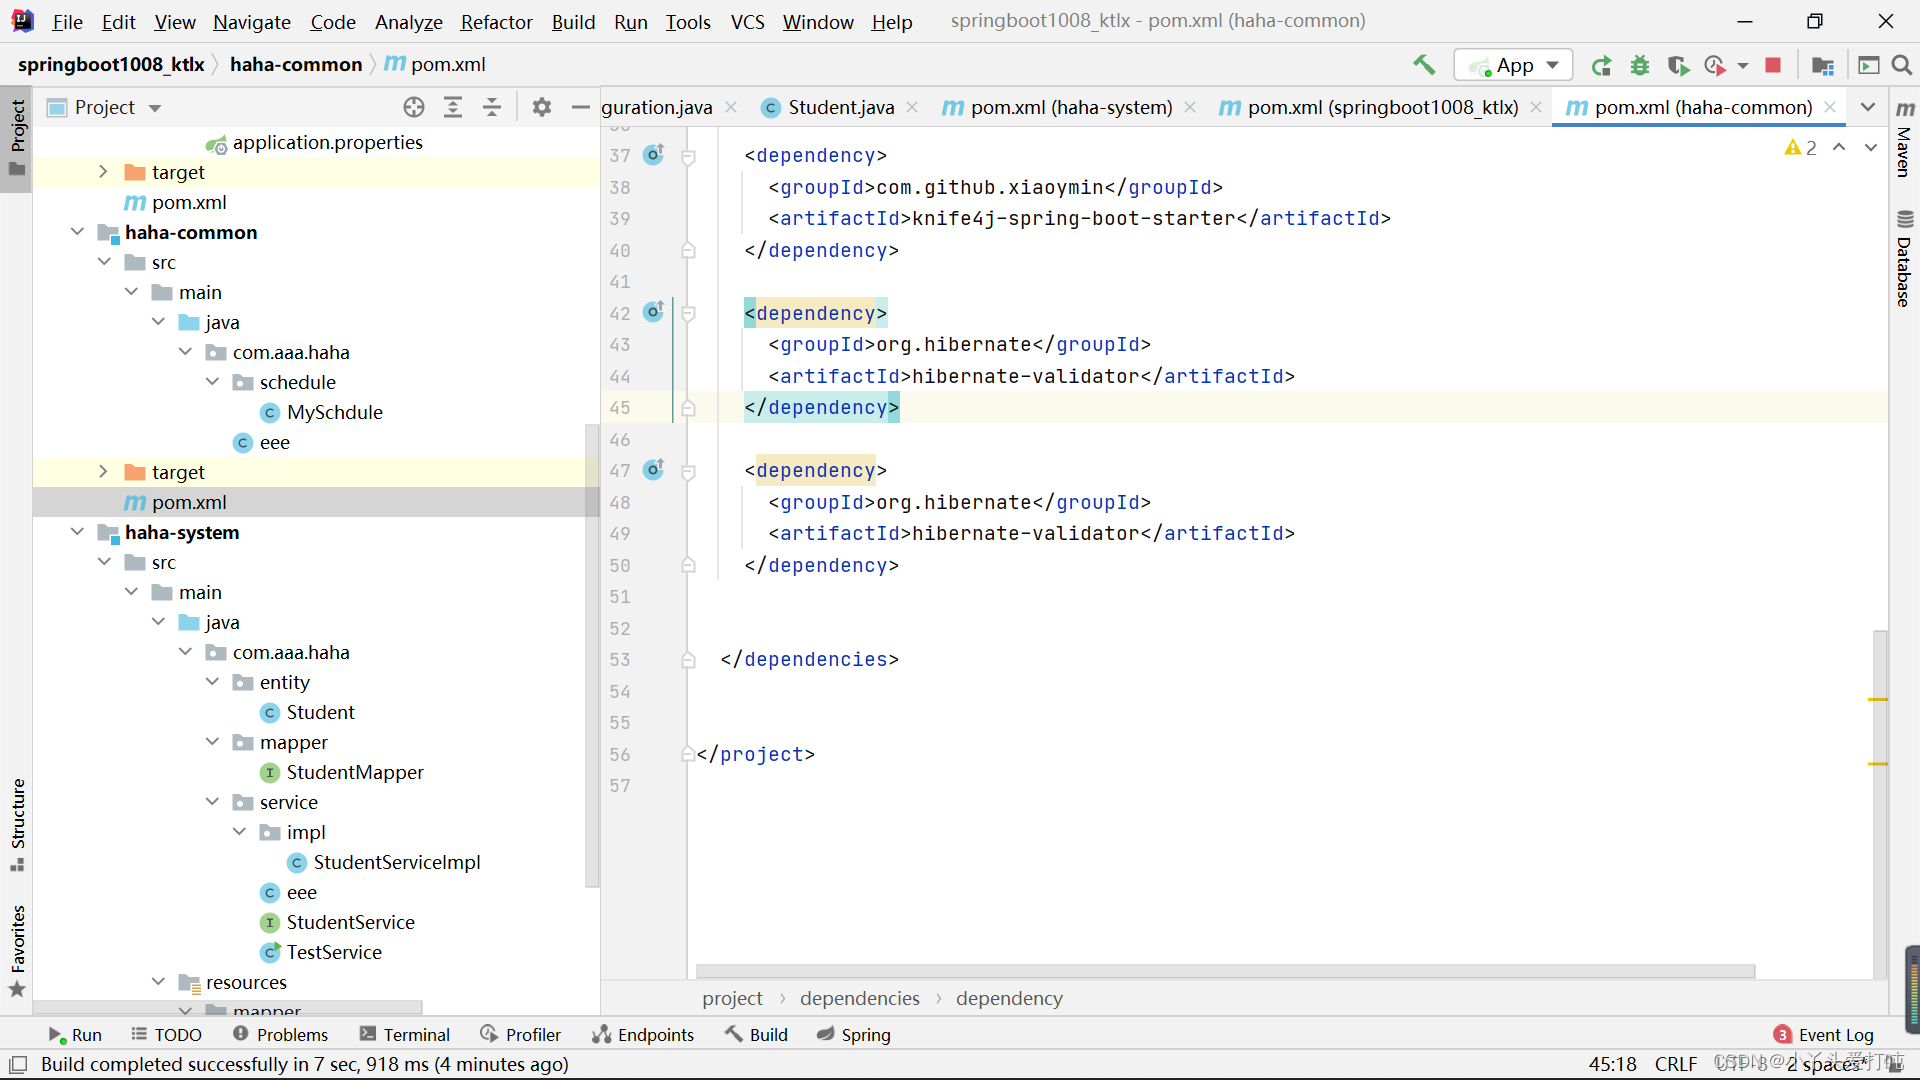Toggle the Project side tab

17,138
